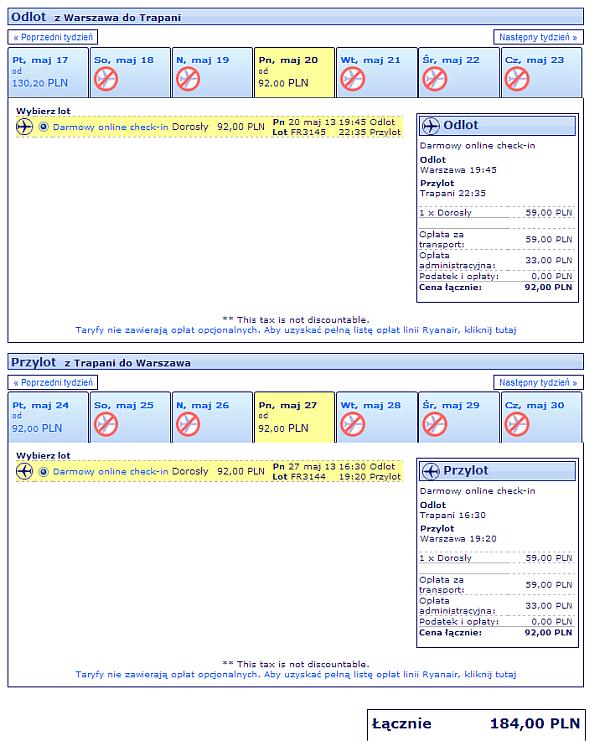Select radio button for flight FR3145
Image resolution: width=590 pixels, height=741 pixels.
click(x=43, y=127)
